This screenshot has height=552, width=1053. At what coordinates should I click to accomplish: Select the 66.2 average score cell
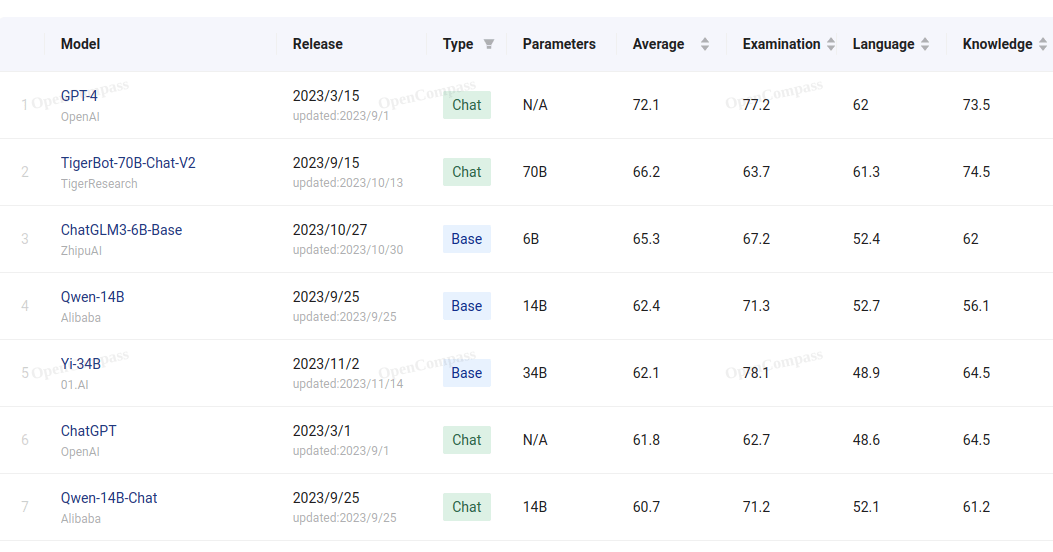pos(646,172)
